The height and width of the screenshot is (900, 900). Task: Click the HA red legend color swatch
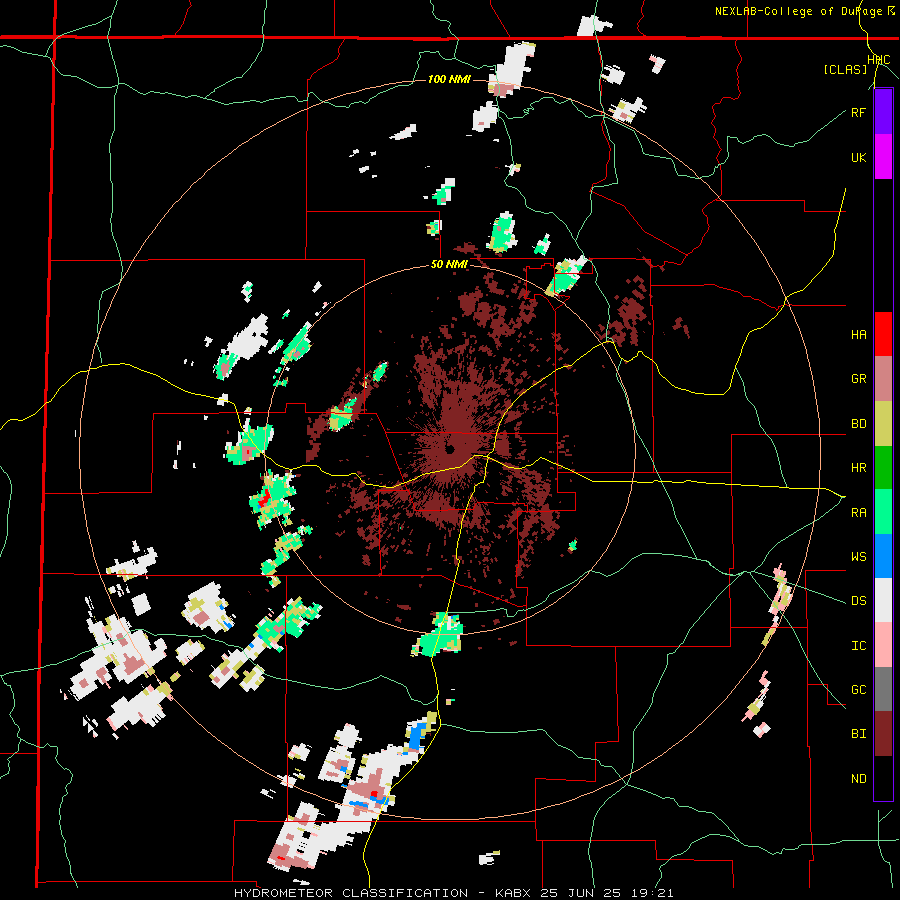click(883, 334)
